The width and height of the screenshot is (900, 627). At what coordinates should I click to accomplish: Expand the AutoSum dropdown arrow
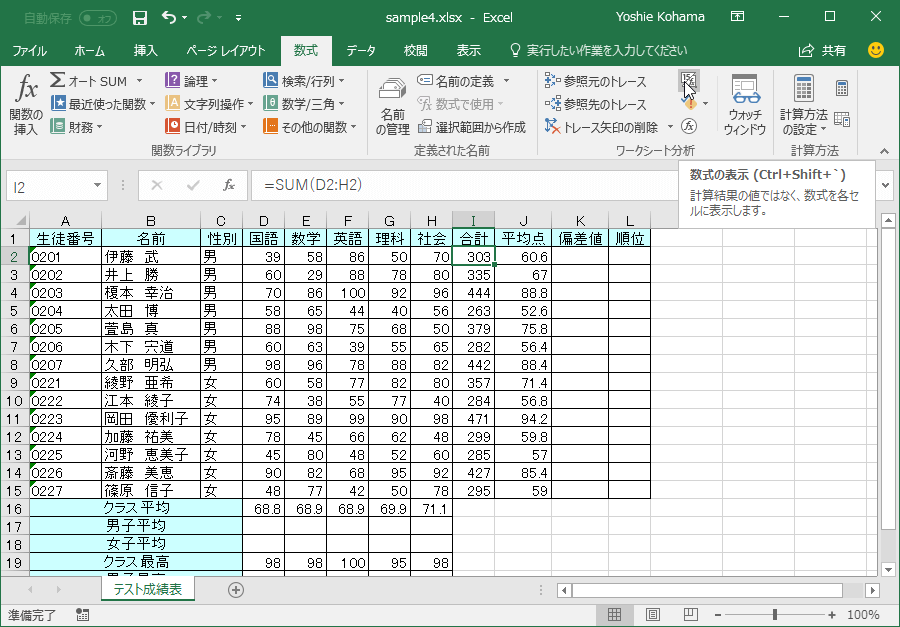click(x=139, y=81)
